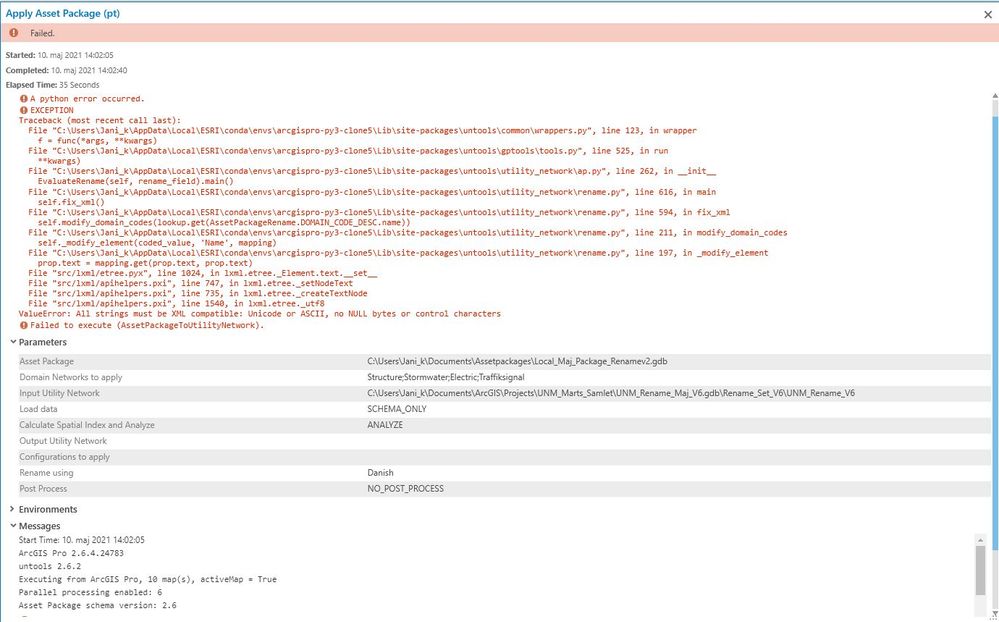Select Domain Networks to apply label
Image resolution: width=999 pixels, height=622 pixels.
pyautogui.click(x=71, y=377)
